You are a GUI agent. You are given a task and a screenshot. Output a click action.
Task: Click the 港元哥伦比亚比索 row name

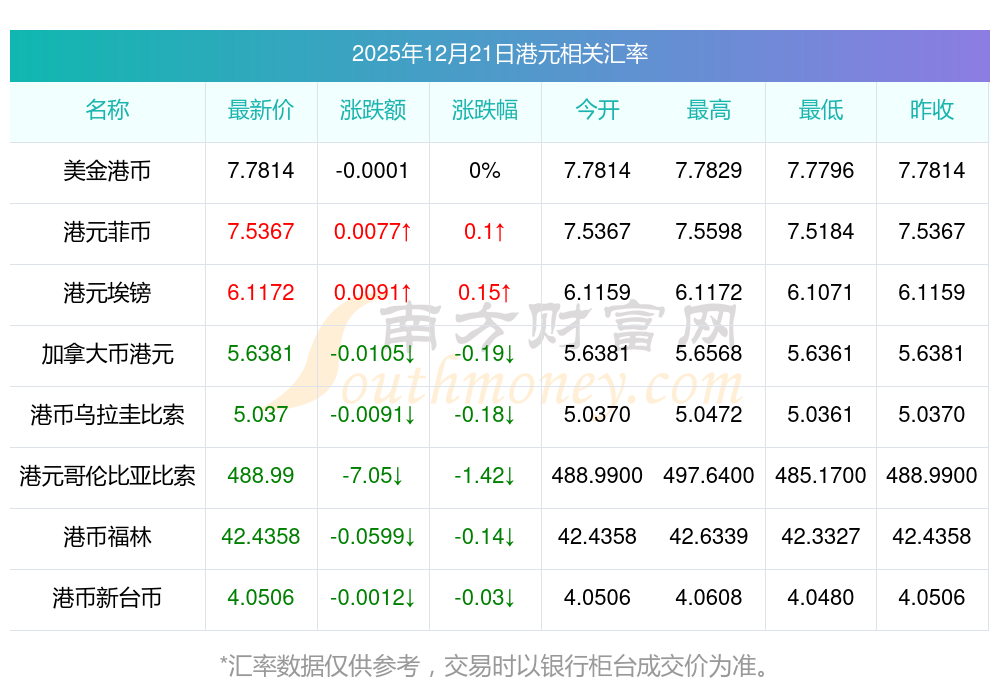coord(107,476)
